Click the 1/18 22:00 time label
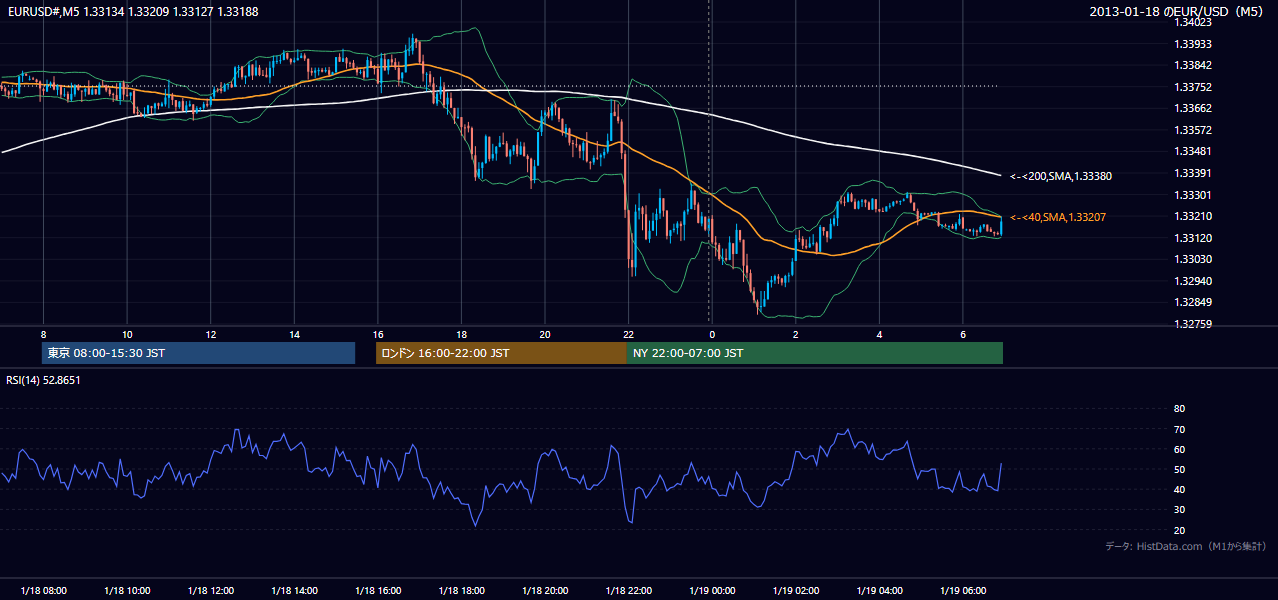 click(x=628, y=591)
